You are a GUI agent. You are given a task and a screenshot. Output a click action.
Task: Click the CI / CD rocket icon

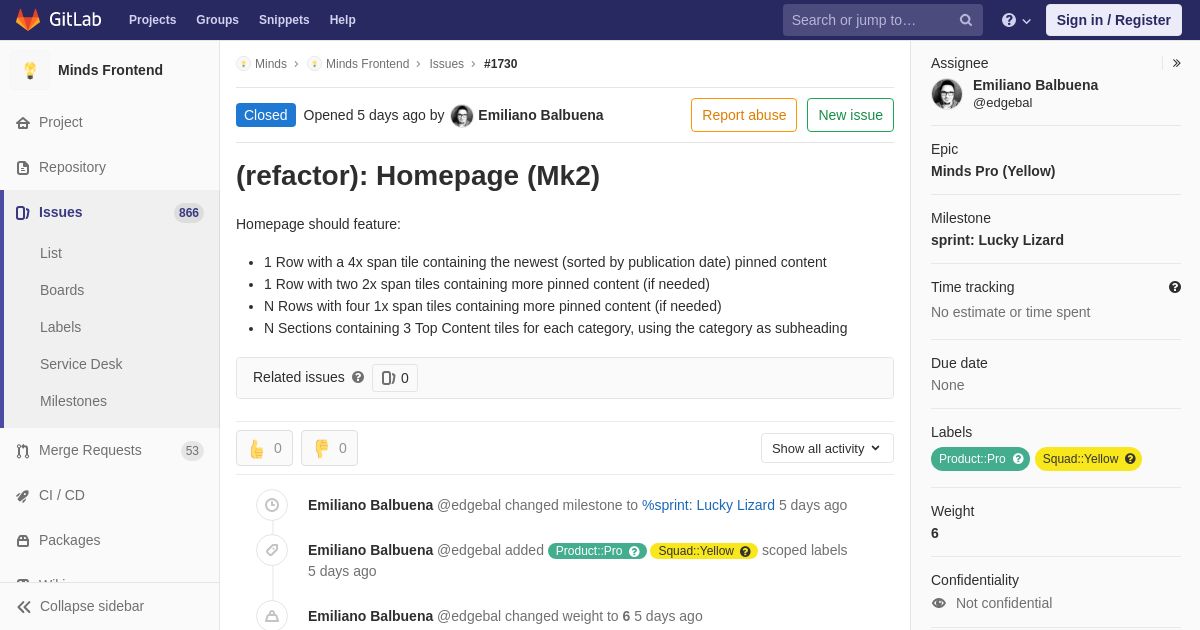coord(23,496)
